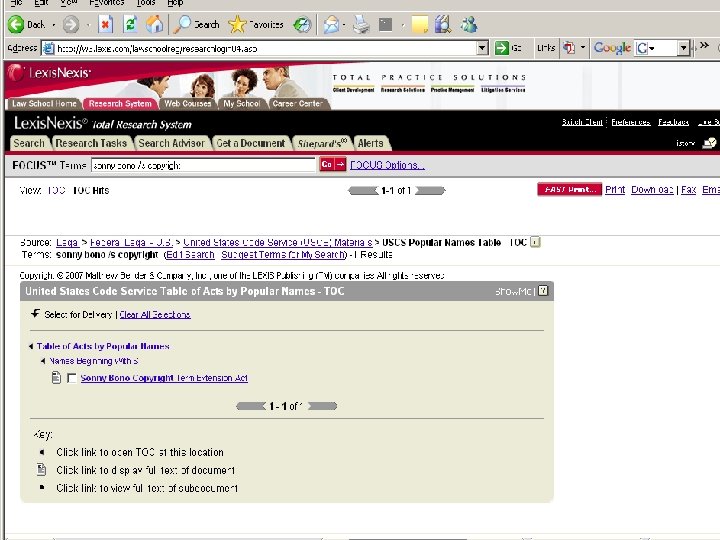Image resolution: width=720 pixels, height=540 pixels.
Task: Click green Go arrow beside address bar
Action: (501, 48)
